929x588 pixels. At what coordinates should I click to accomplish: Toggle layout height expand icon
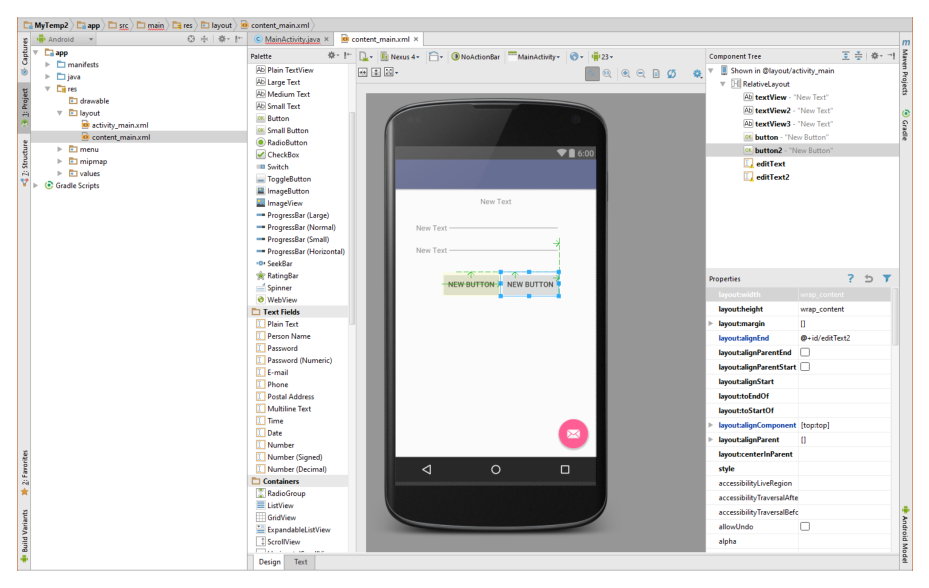click(376, 72)
